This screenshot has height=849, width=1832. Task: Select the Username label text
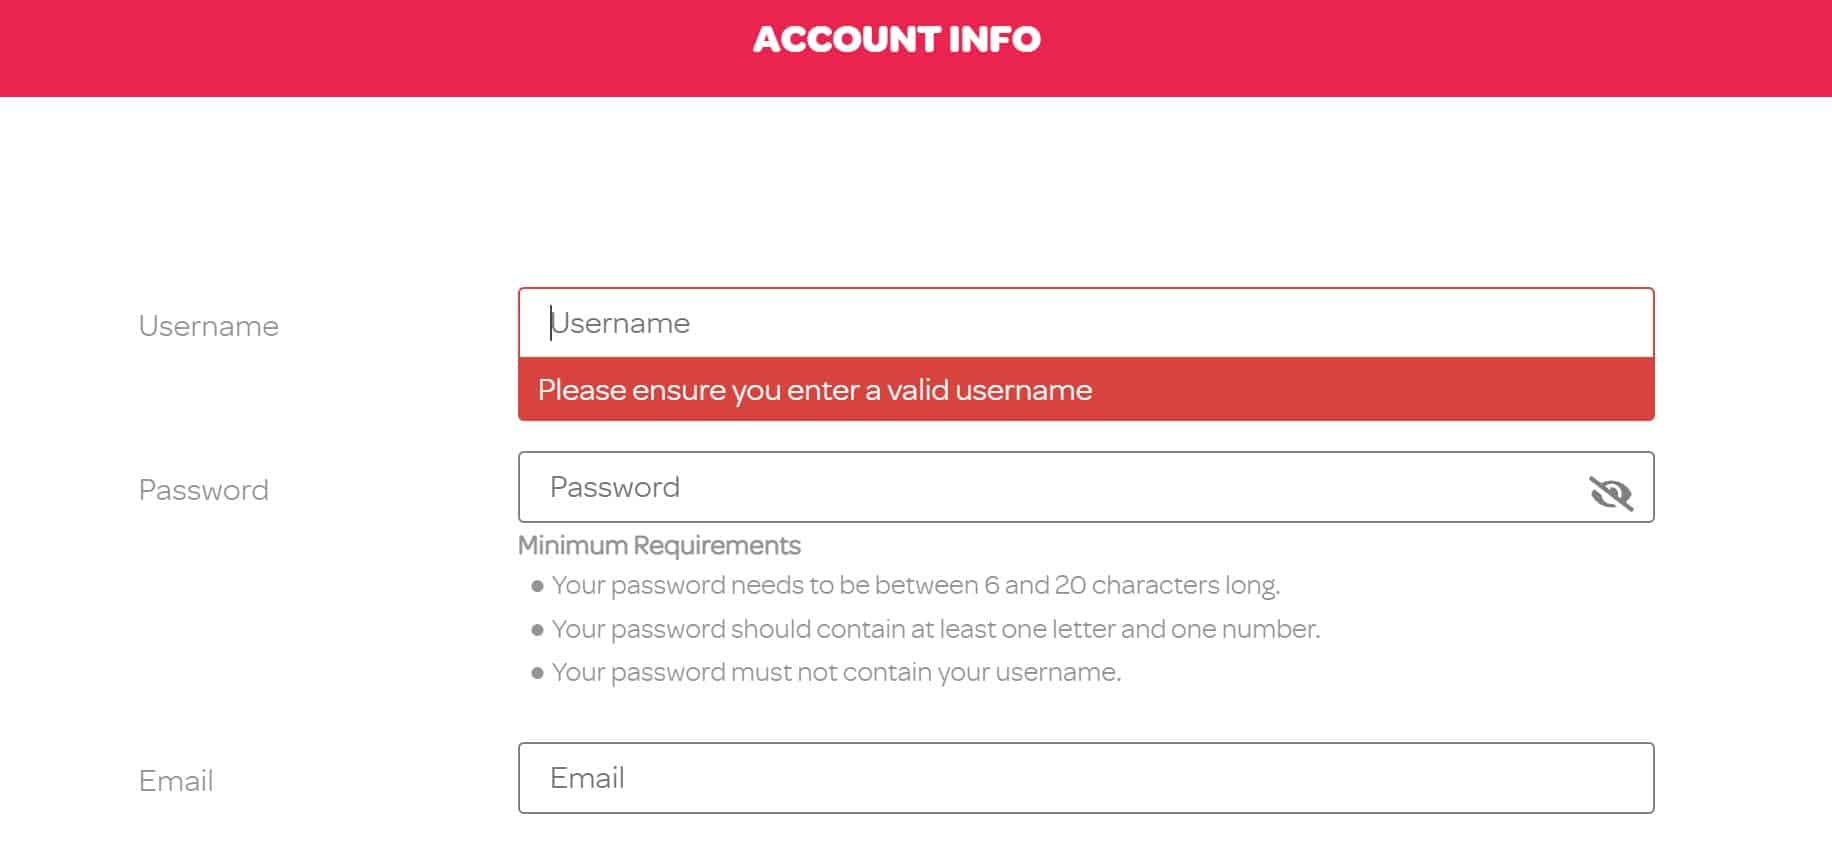click(x=207, y=325)
